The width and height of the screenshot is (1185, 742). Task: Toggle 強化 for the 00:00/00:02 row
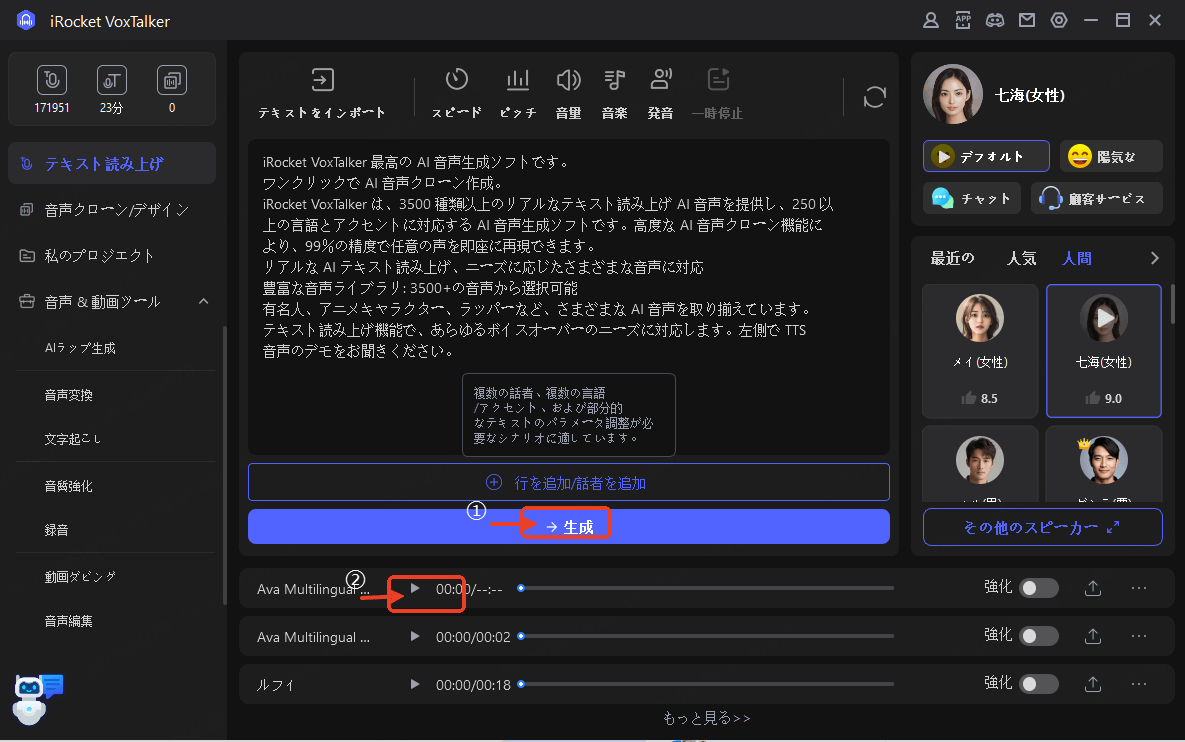1038,636
